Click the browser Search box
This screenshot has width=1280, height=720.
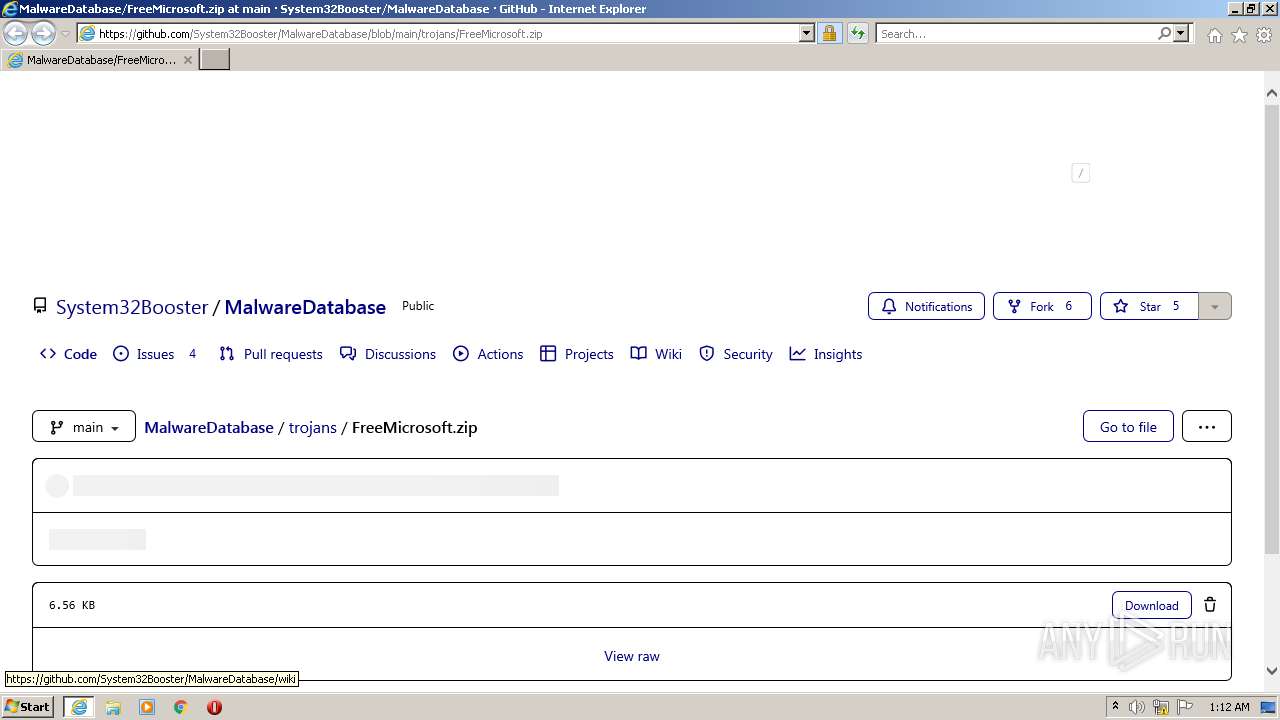(x=1015, y=34)
